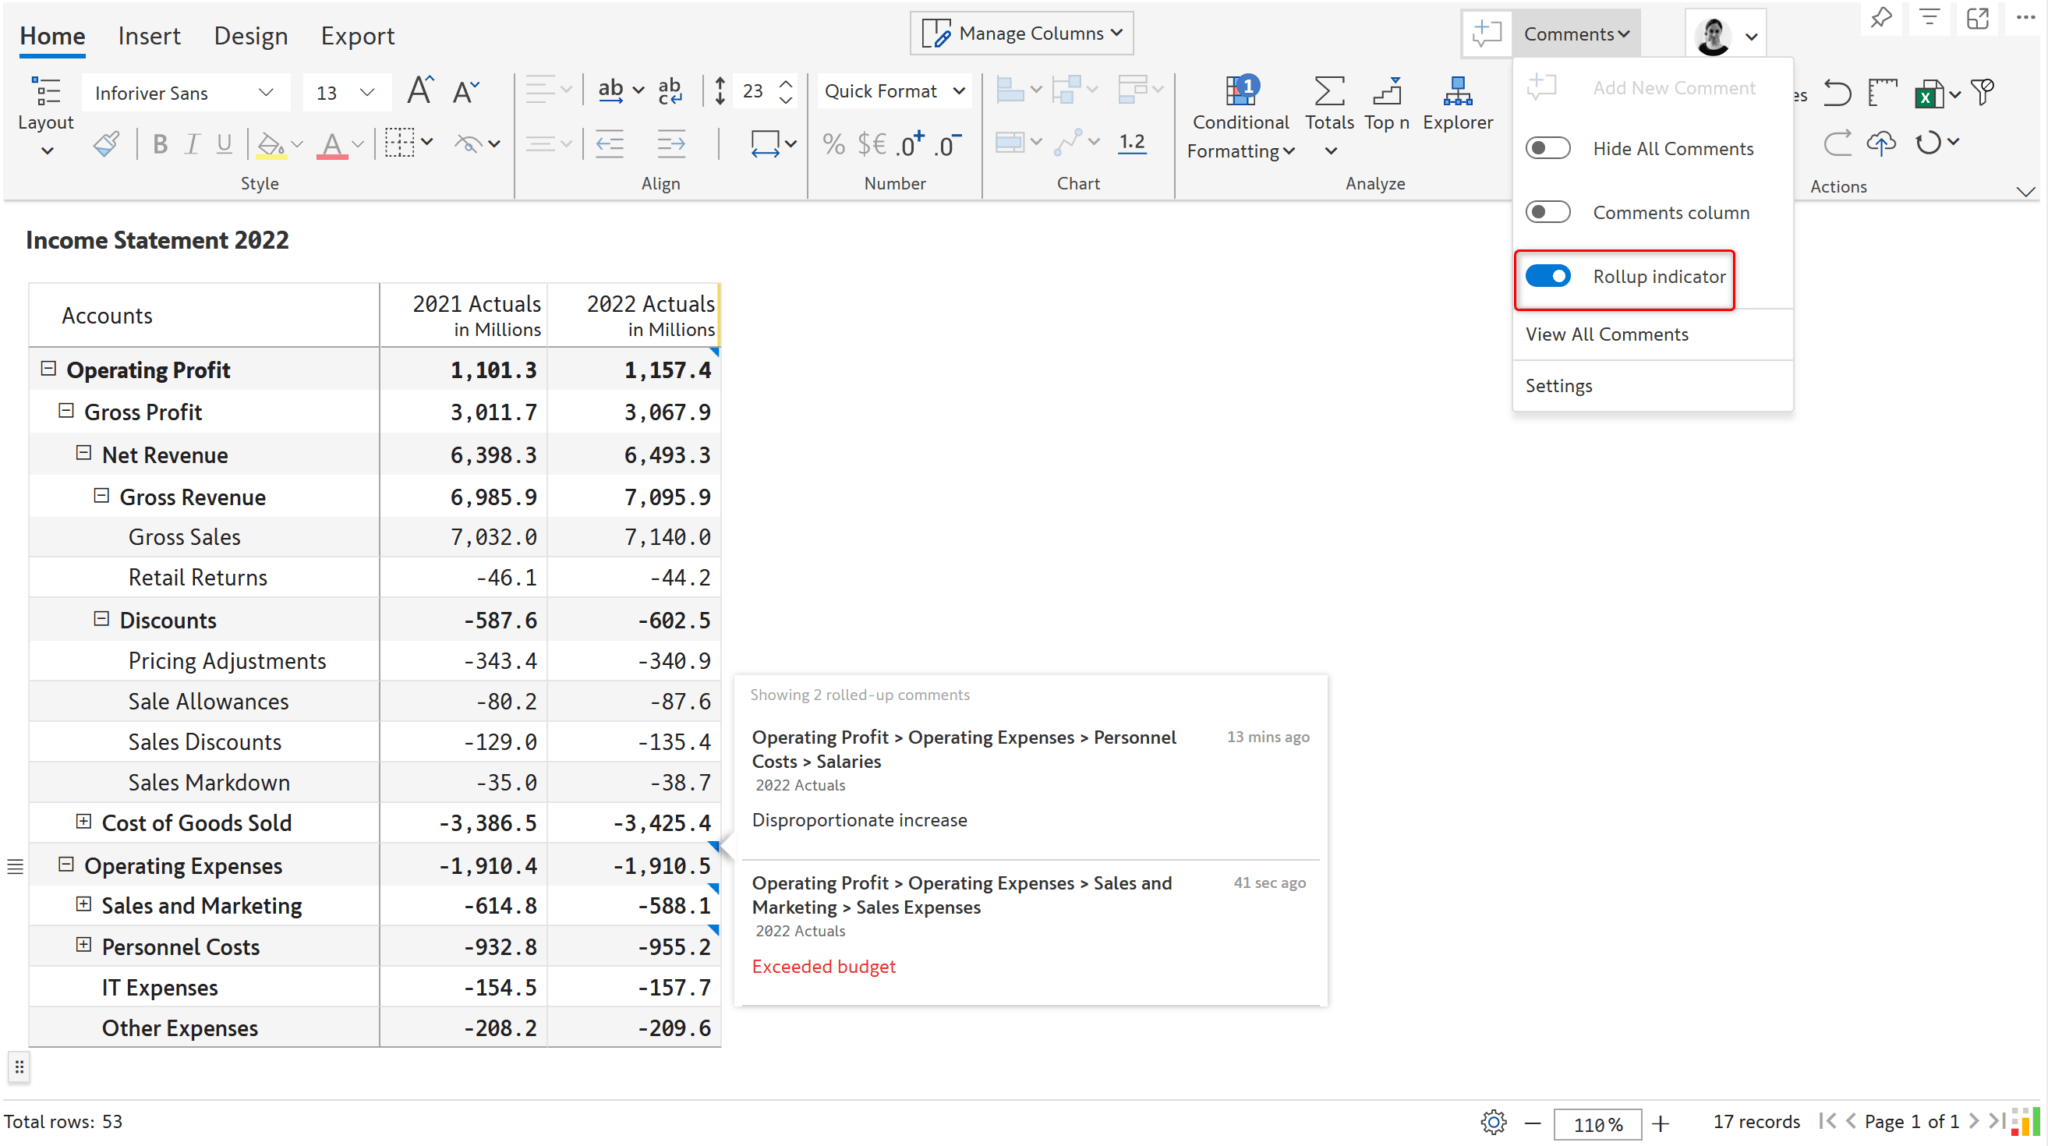Collapse the Operating Expenses row

pos(66,864)
